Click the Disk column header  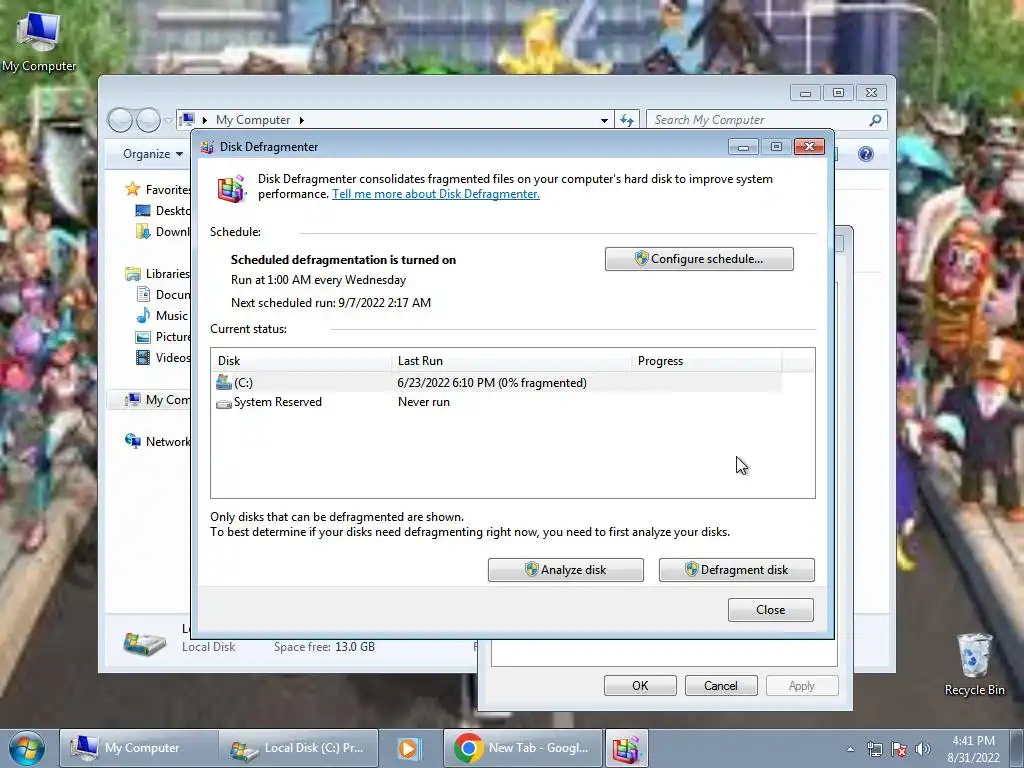click(x=301, y=360)
